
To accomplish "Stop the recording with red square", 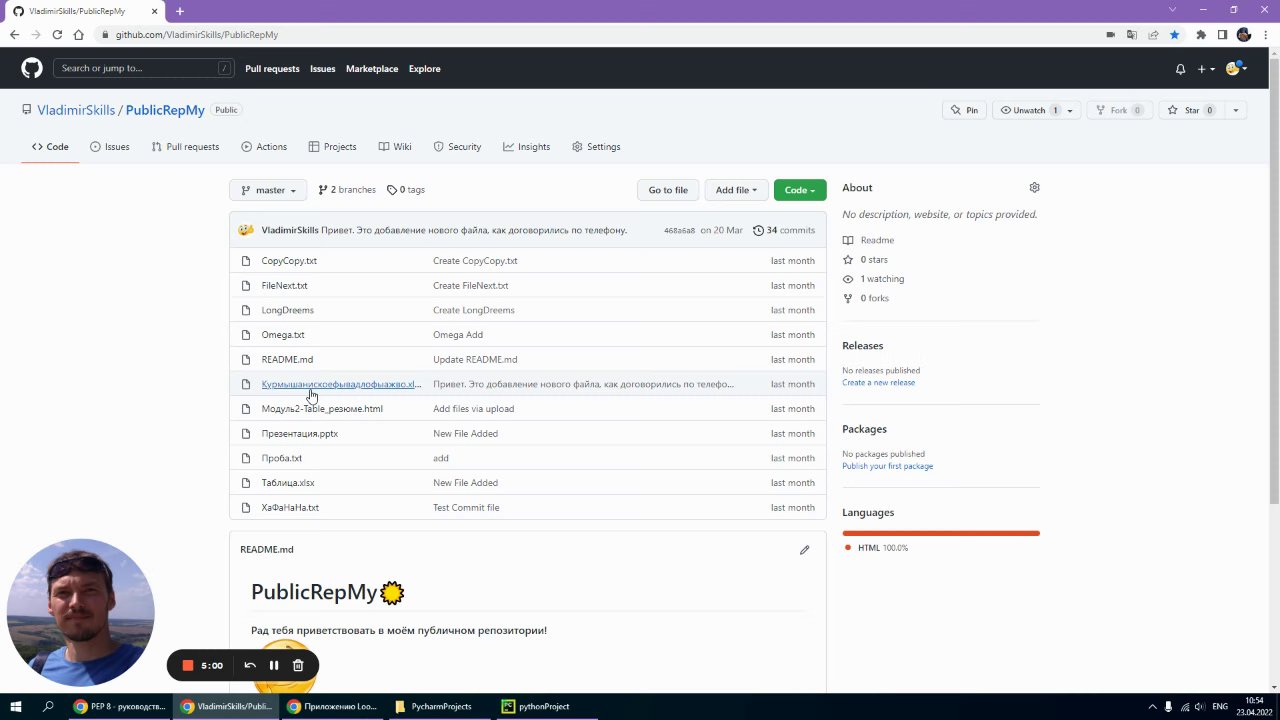I will pyautogui.click(x=187, y=665).
